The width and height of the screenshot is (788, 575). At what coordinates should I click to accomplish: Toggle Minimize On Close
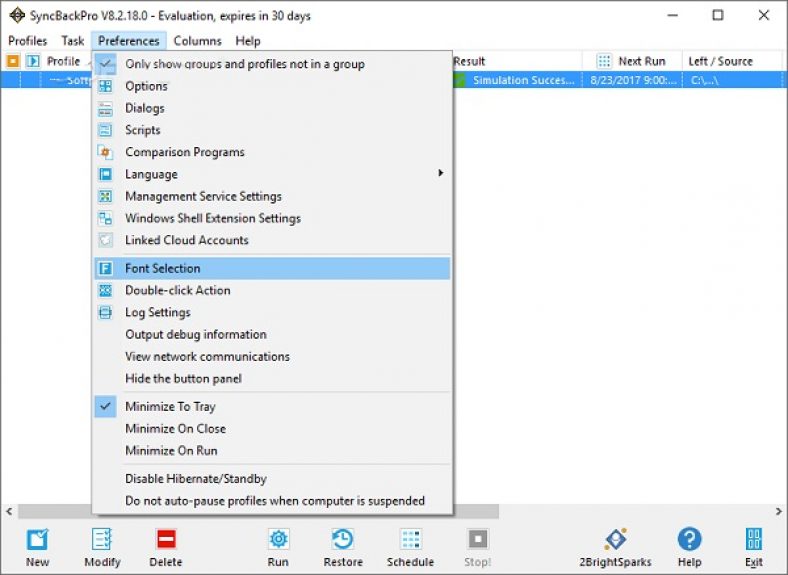(x=272, y=429)
